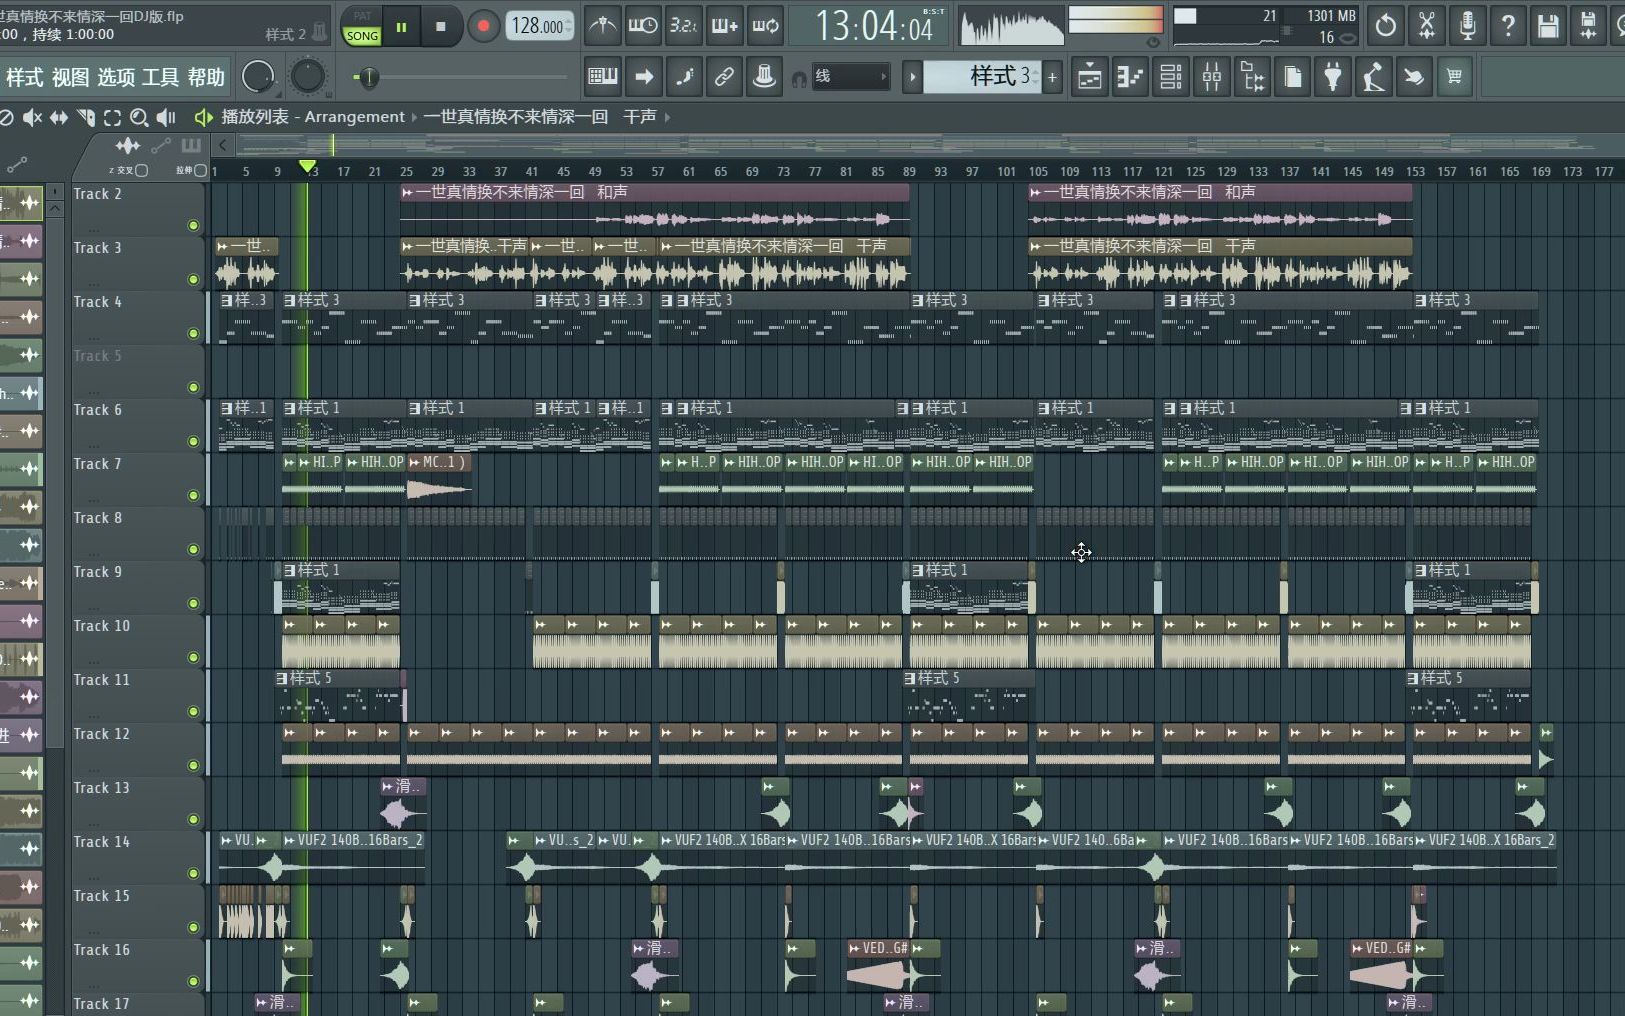Open the 视图 (View) menu
The image size is (1625, 1016).
[70, 77]
